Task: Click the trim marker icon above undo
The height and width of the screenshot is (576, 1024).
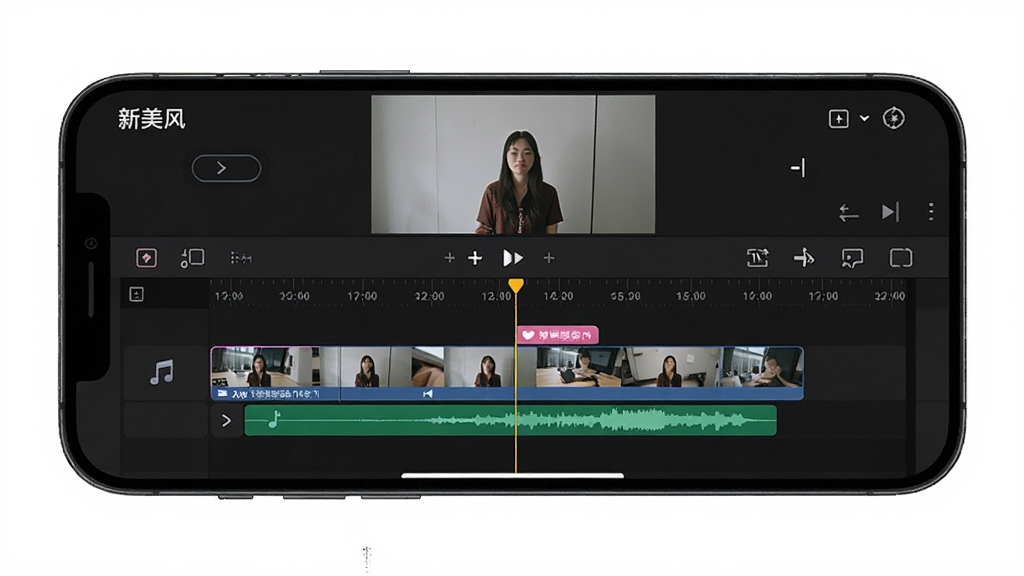Action: (798, 168)
